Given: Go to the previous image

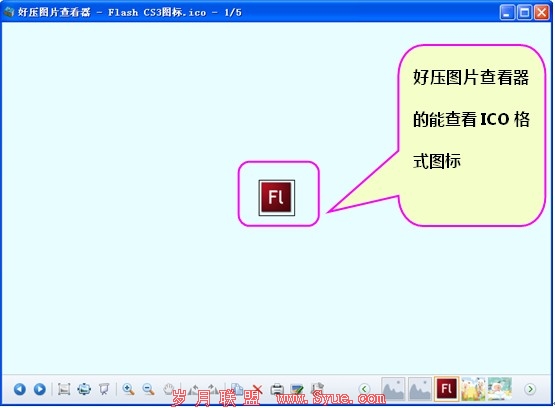Looking at the screenshot, I should [20, 389].
